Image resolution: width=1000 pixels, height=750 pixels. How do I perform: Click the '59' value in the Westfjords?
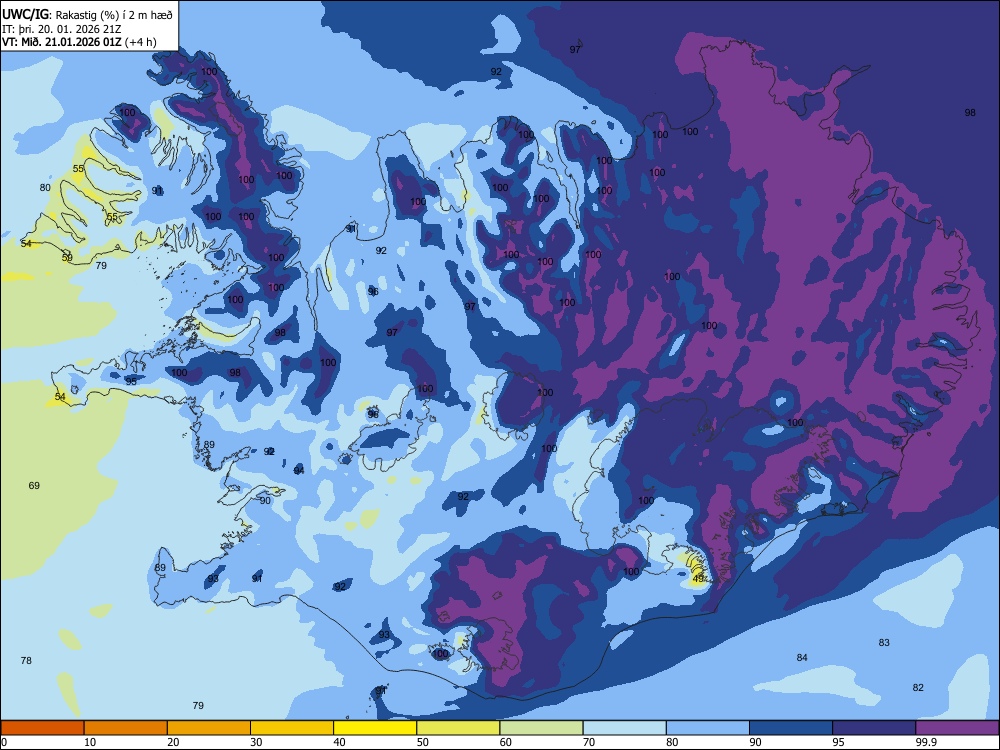tap(67, 258)
